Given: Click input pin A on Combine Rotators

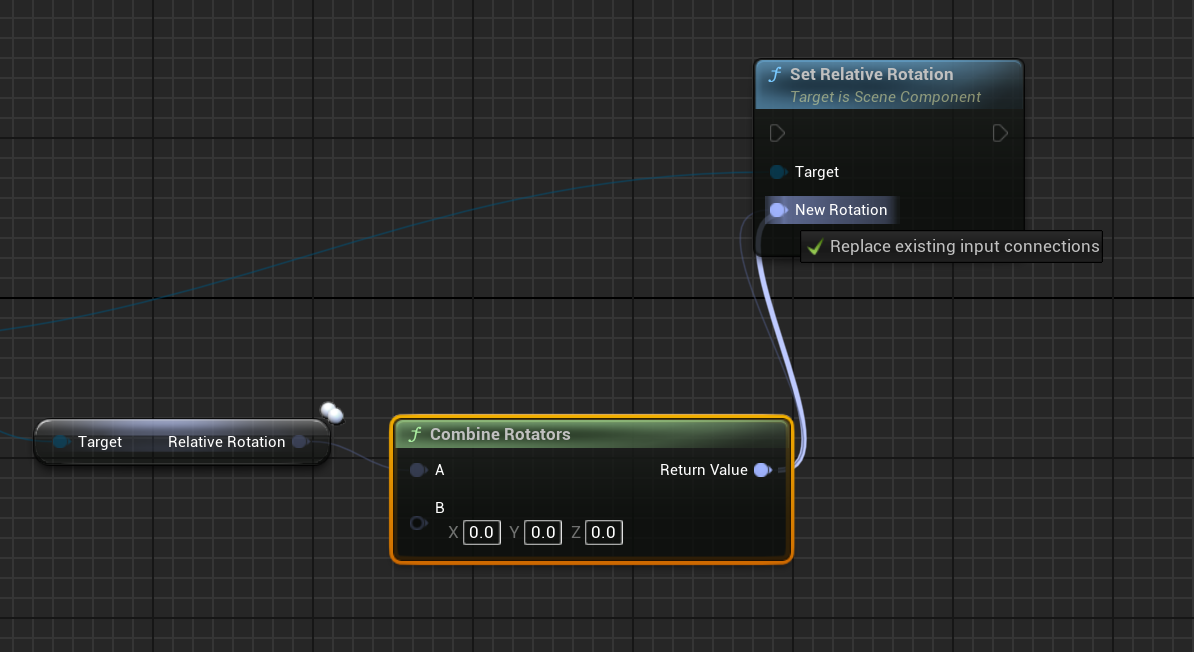Looking at the screenshot, I should pos(418,470).
